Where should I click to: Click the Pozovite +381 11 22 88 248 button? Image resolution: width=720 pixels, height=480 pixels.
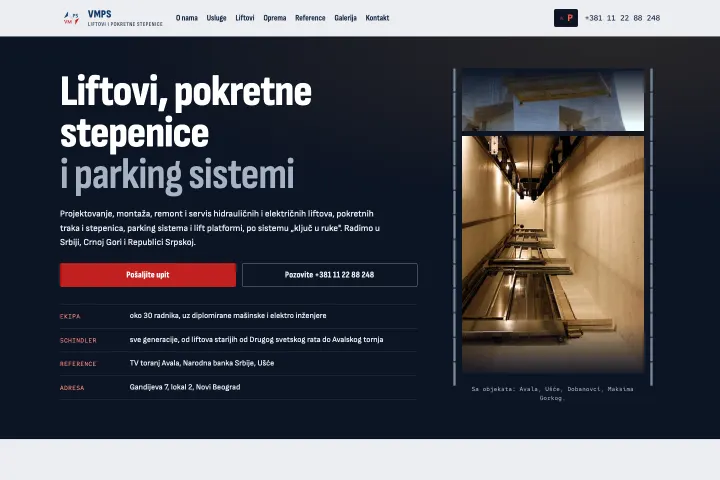pos(330,275)
